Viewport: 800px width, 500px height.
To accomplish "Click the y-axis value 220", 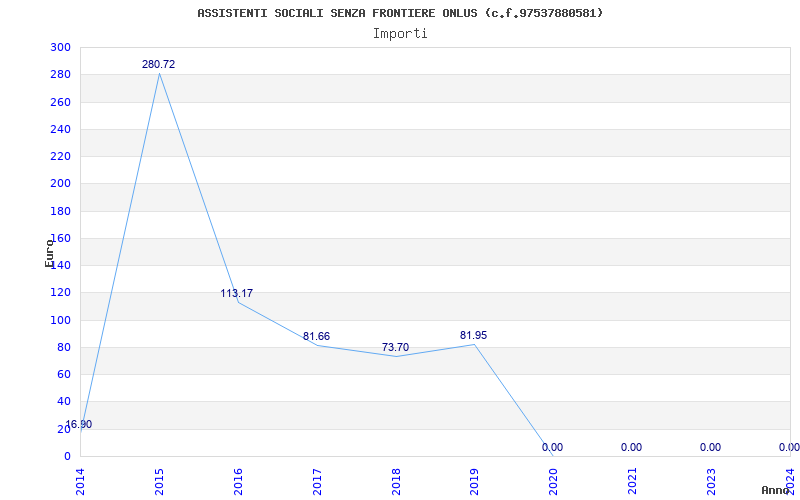I will click(x=60, y=156).
